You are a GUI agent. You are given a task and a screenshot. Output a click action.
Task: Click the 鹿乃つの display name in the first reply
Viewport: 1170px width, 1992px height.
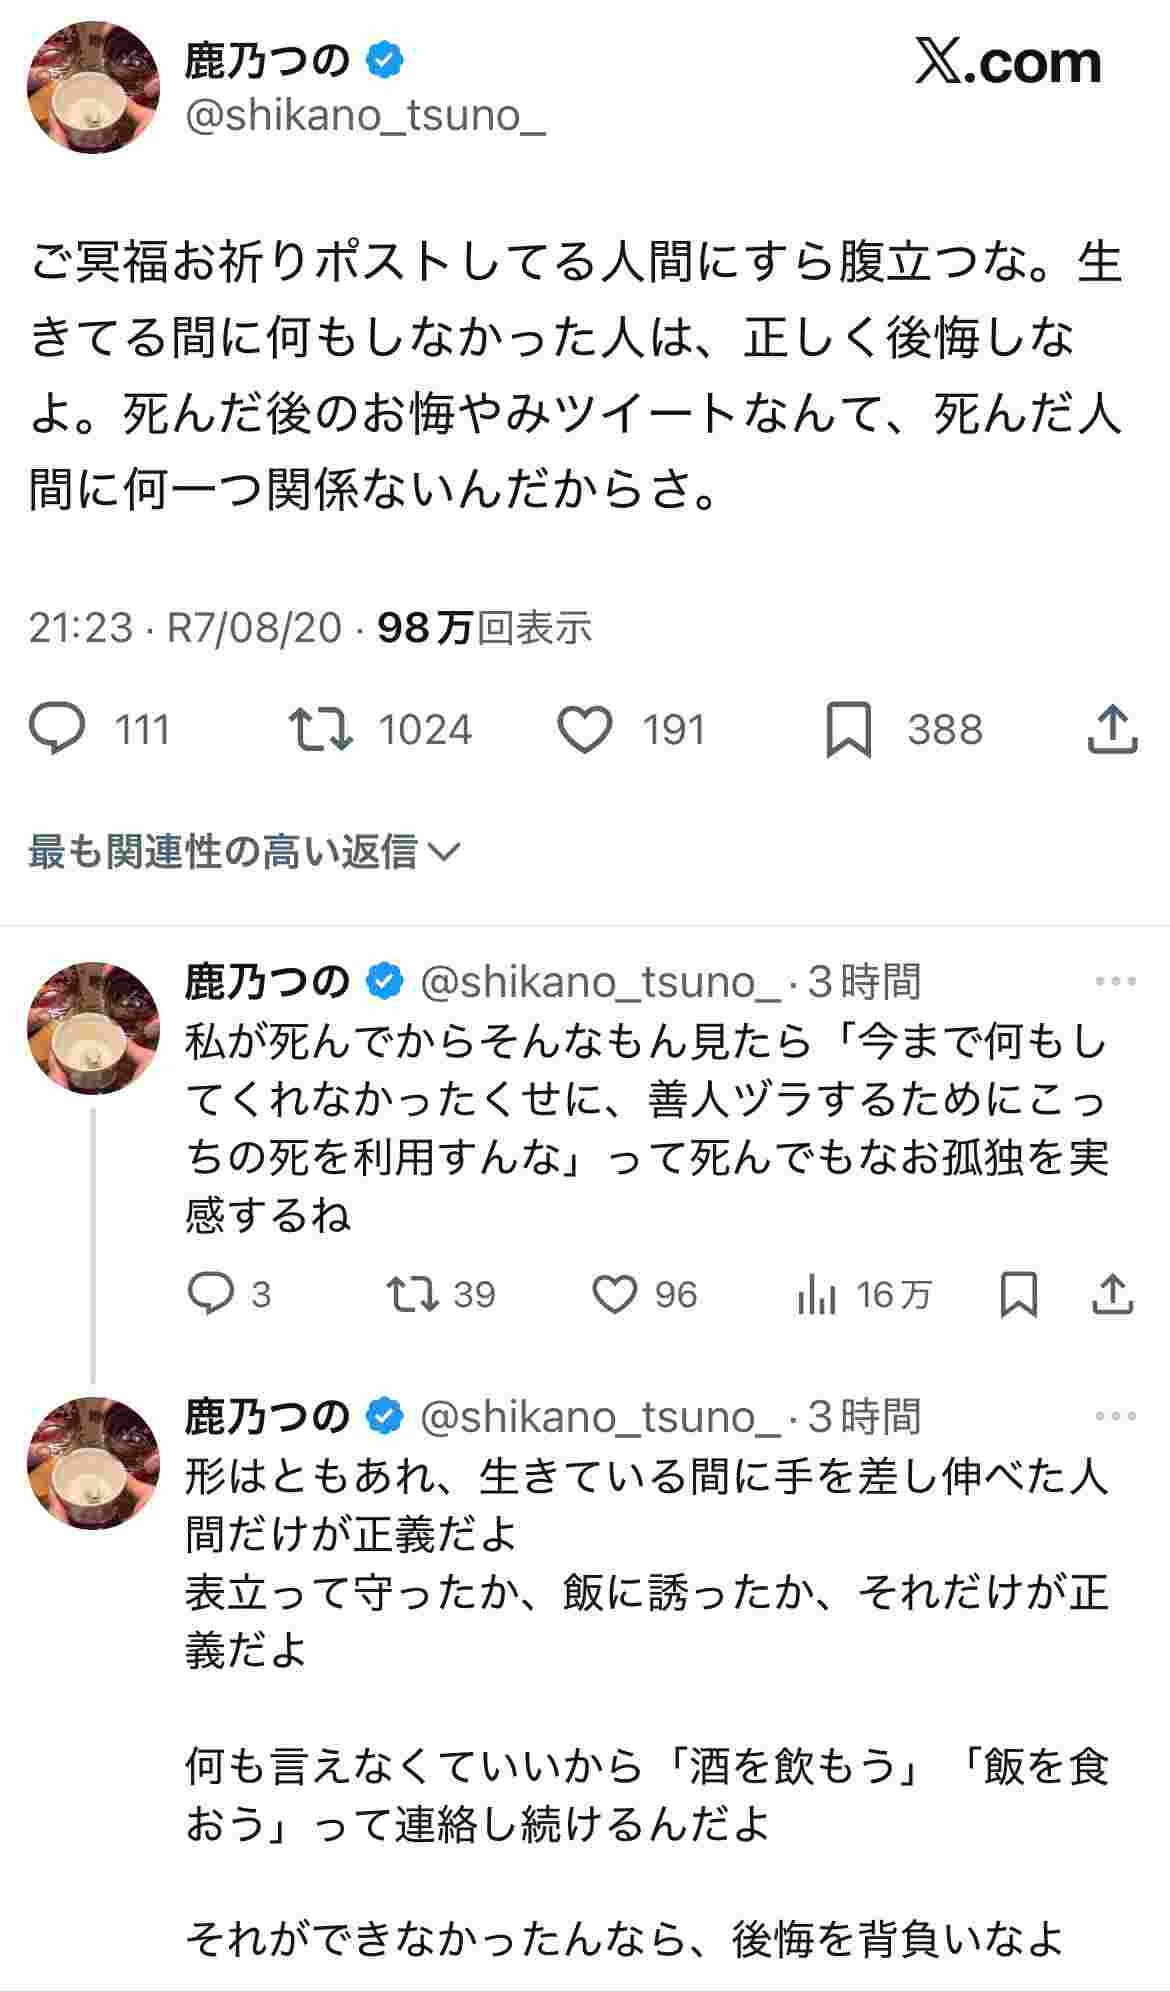pos(267,982)
